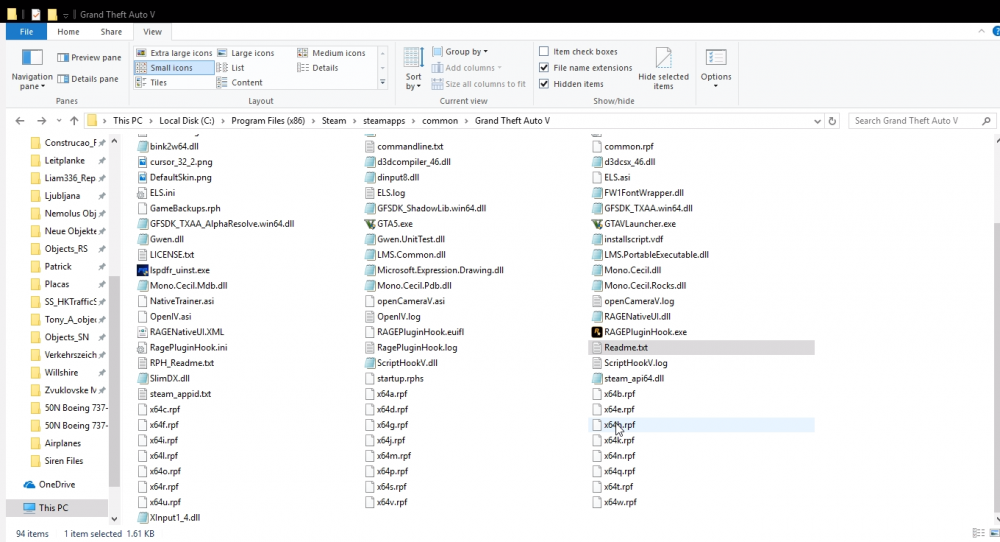Select the View ribbon tab
Image resolution: width=1000 pixels, height=542 pixels.
coord(152,31)
